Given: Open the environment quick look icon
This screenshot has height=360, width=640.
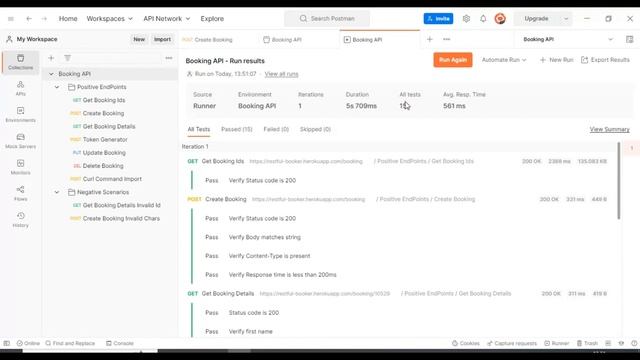Looking at the screenshot, I should pos(629,39).
